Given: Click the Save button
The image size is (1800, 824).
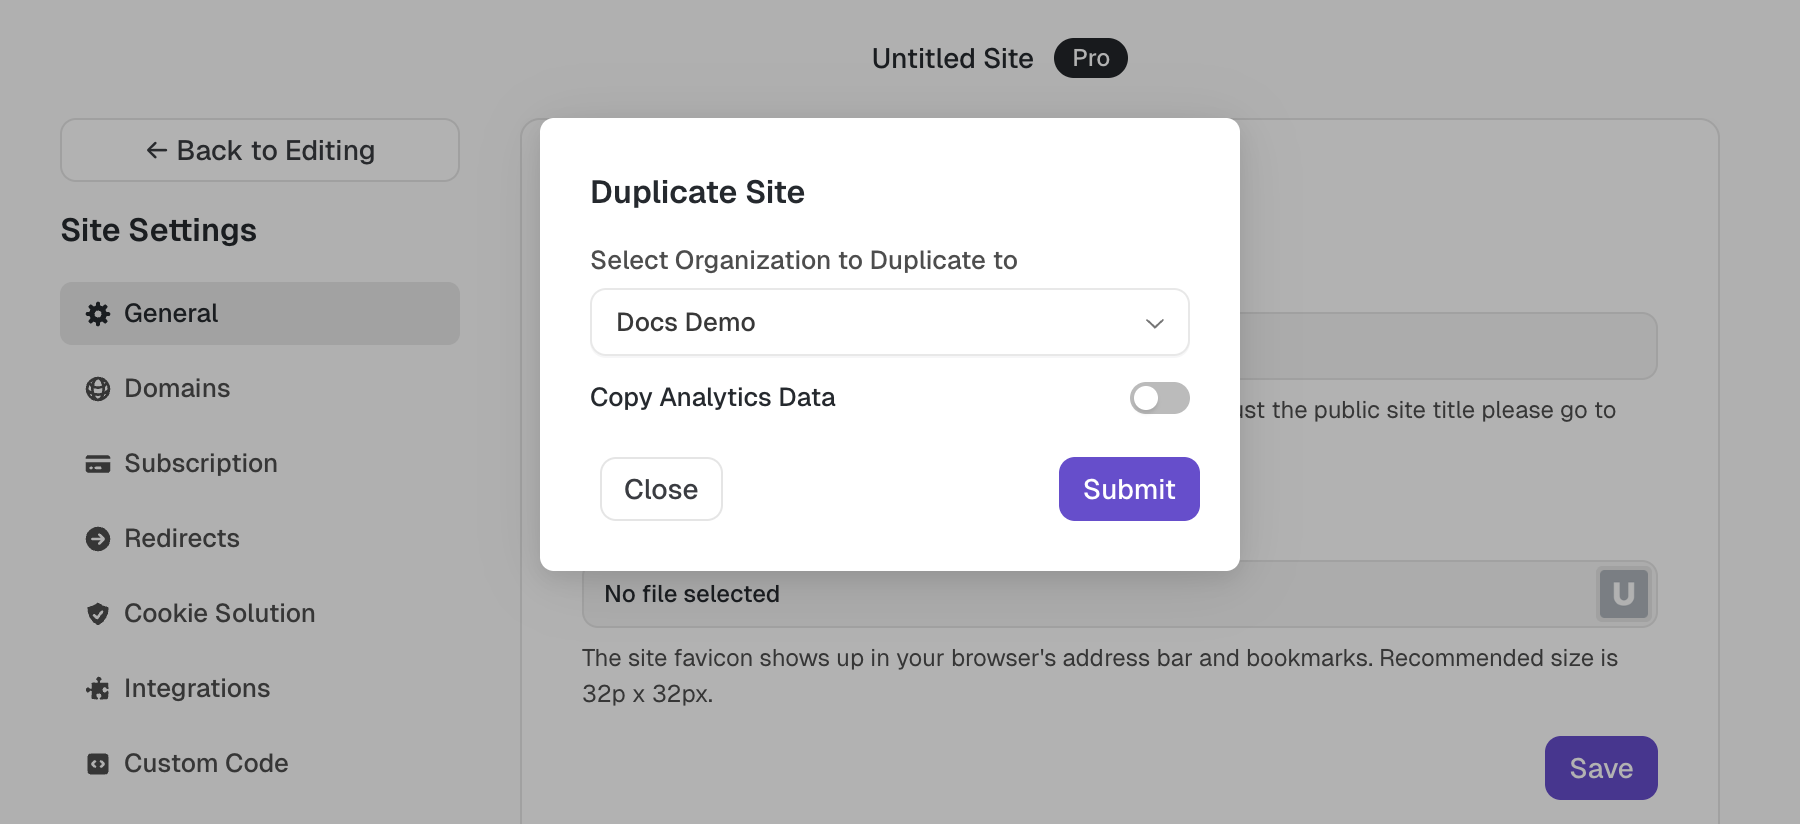Looking at the screenshot, I should [x=1600, y=768].
